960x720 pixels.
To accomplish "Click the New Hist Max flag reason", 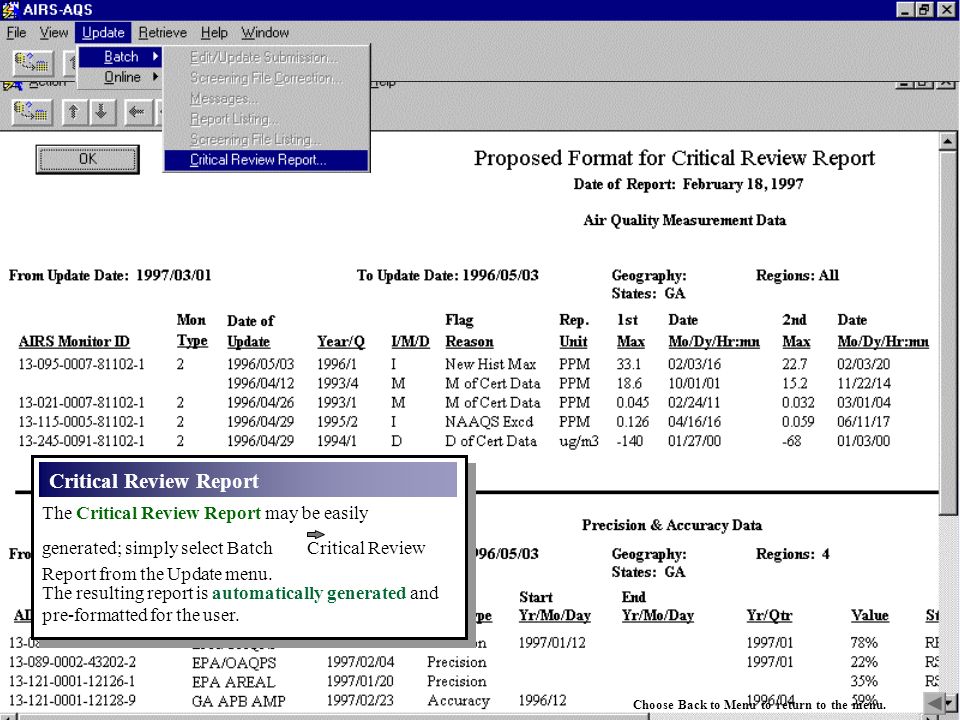I will tap(490, 364).
